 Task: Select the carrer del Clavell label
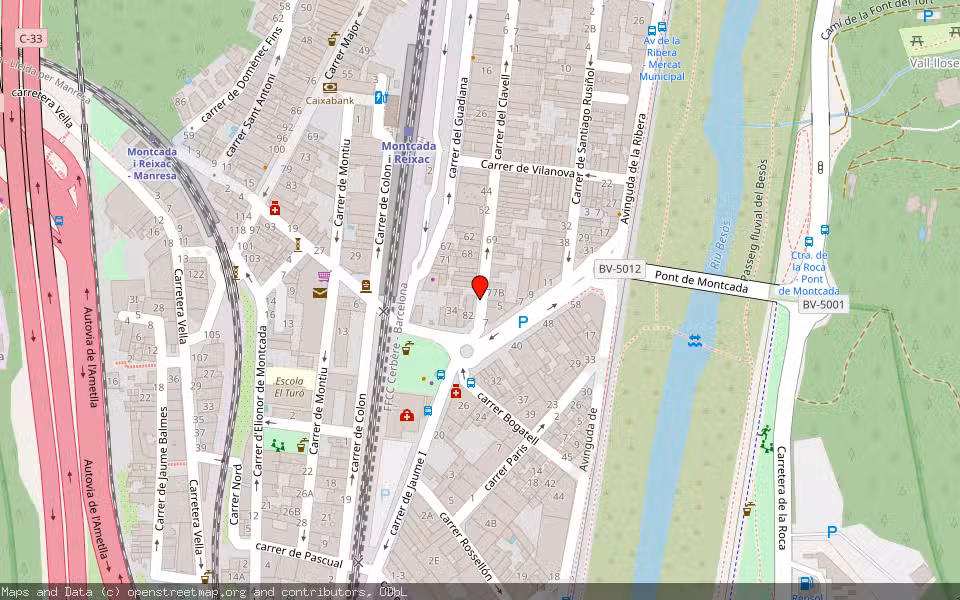[x=501, y=117]
